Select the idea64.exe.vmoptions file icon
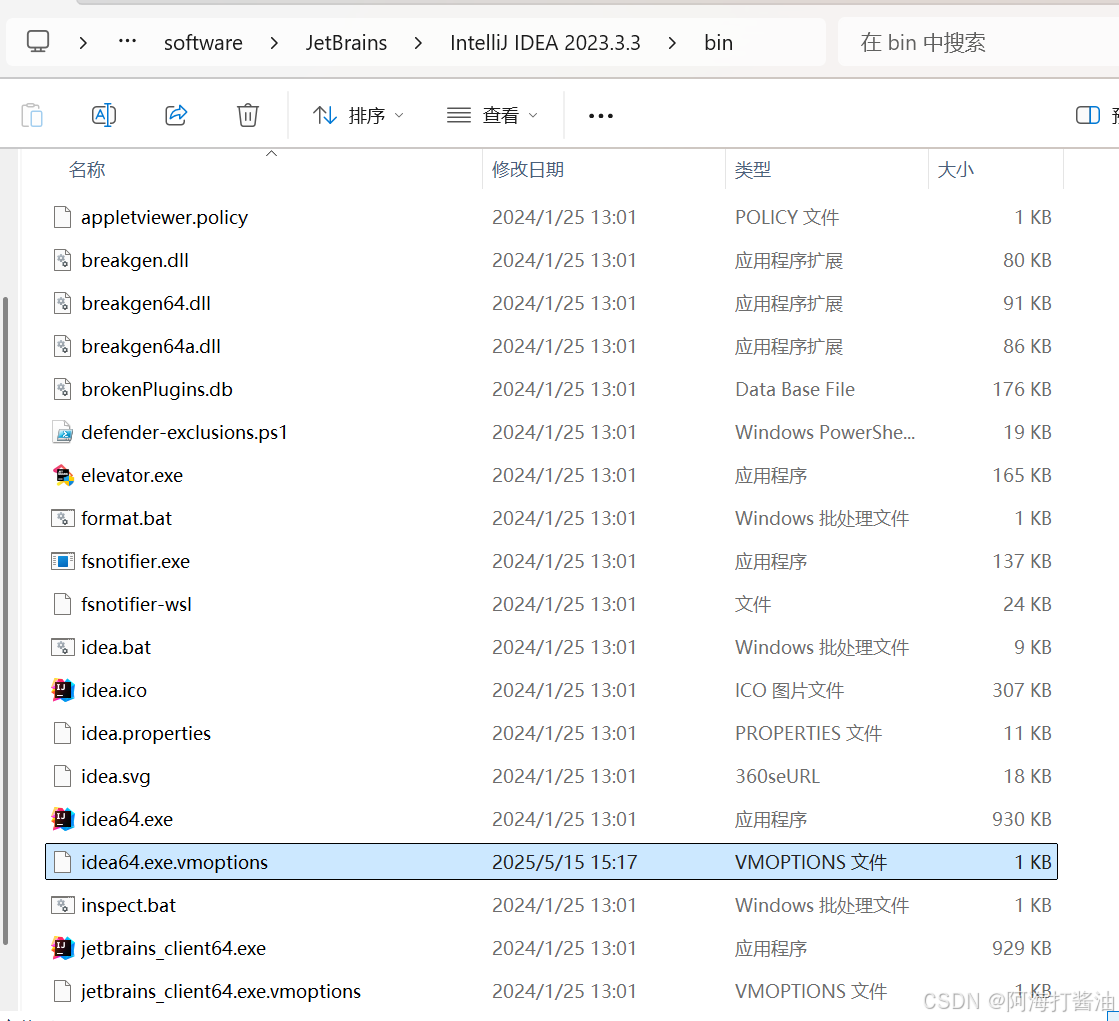 pyautogui.click(x=63, y=863)
